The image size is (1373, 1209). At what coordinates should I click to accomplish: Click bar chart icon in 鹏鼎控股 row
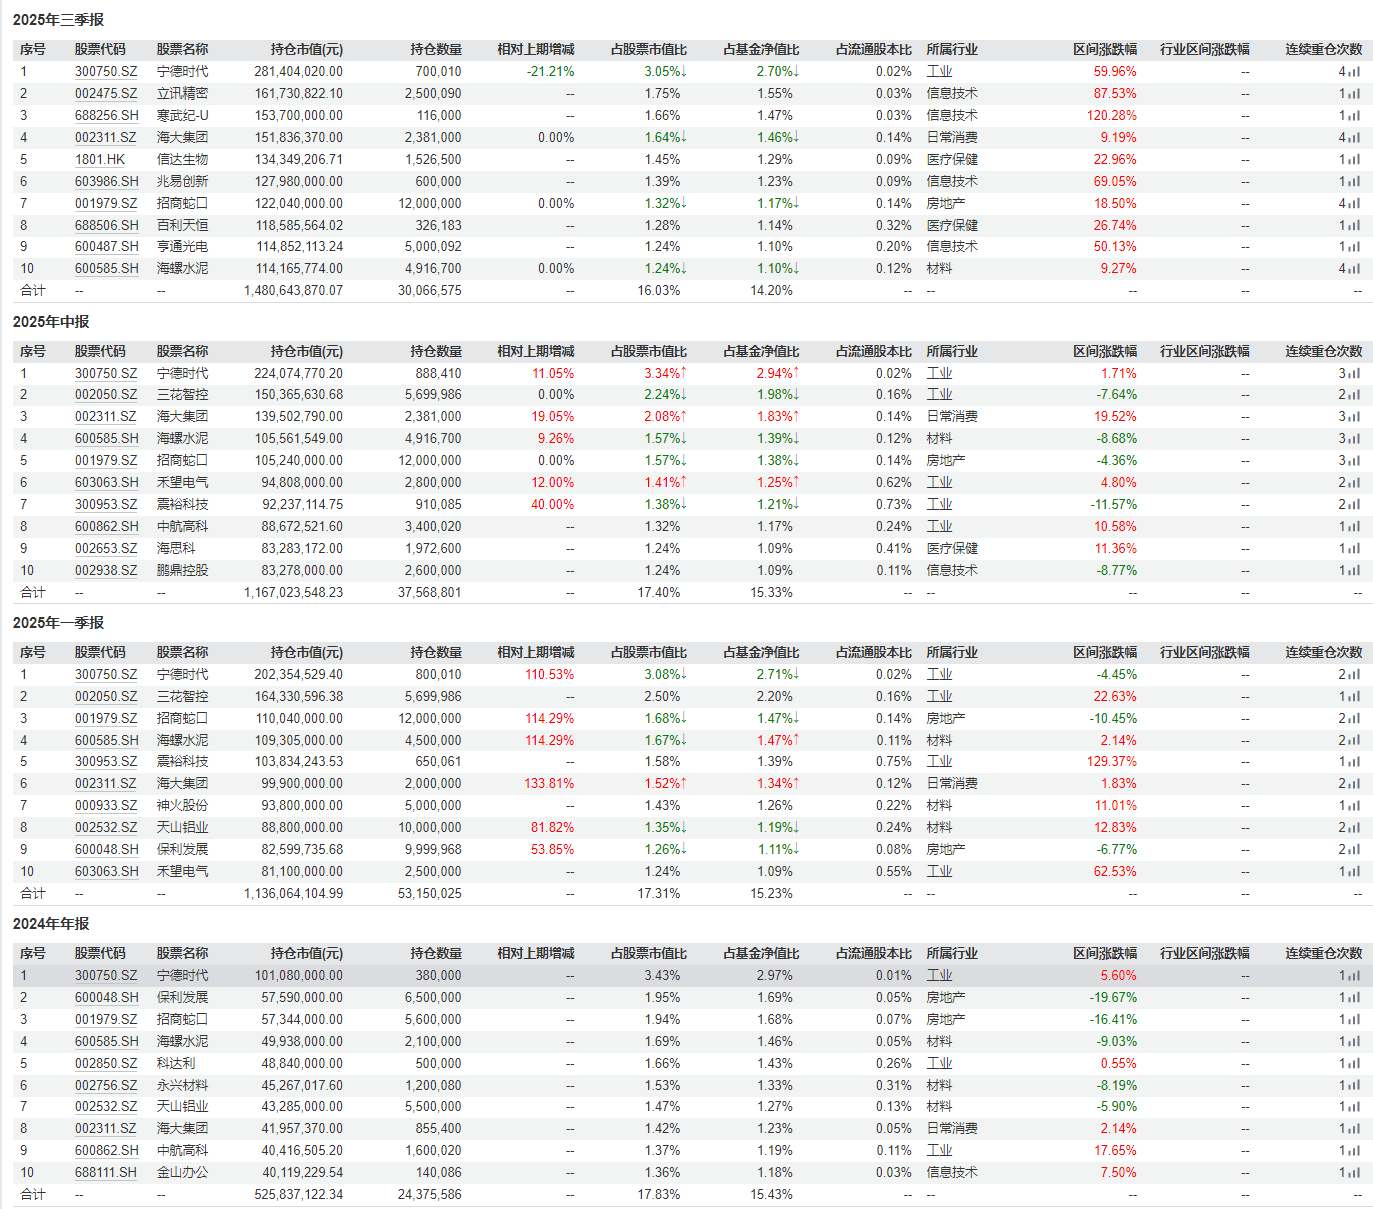pos(1354,571)
